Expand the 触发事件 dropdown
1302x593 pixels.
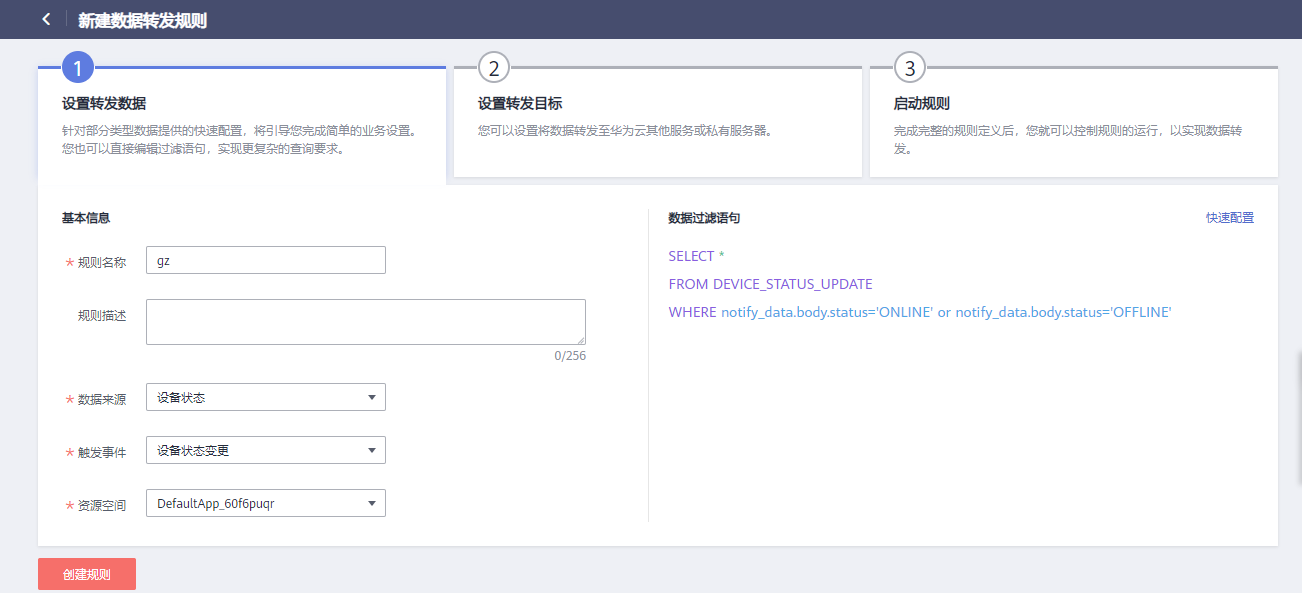[265, 450]
